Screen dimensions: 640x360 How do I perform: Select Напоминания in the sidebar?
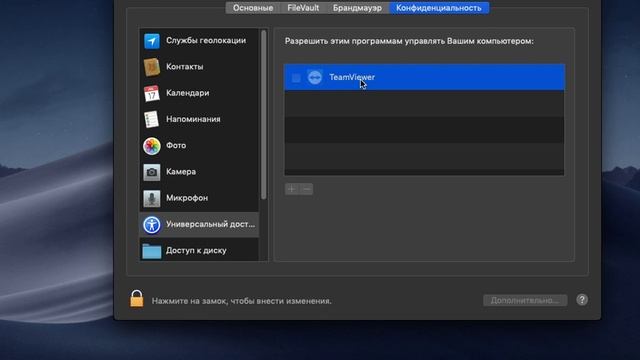point(199,119)
